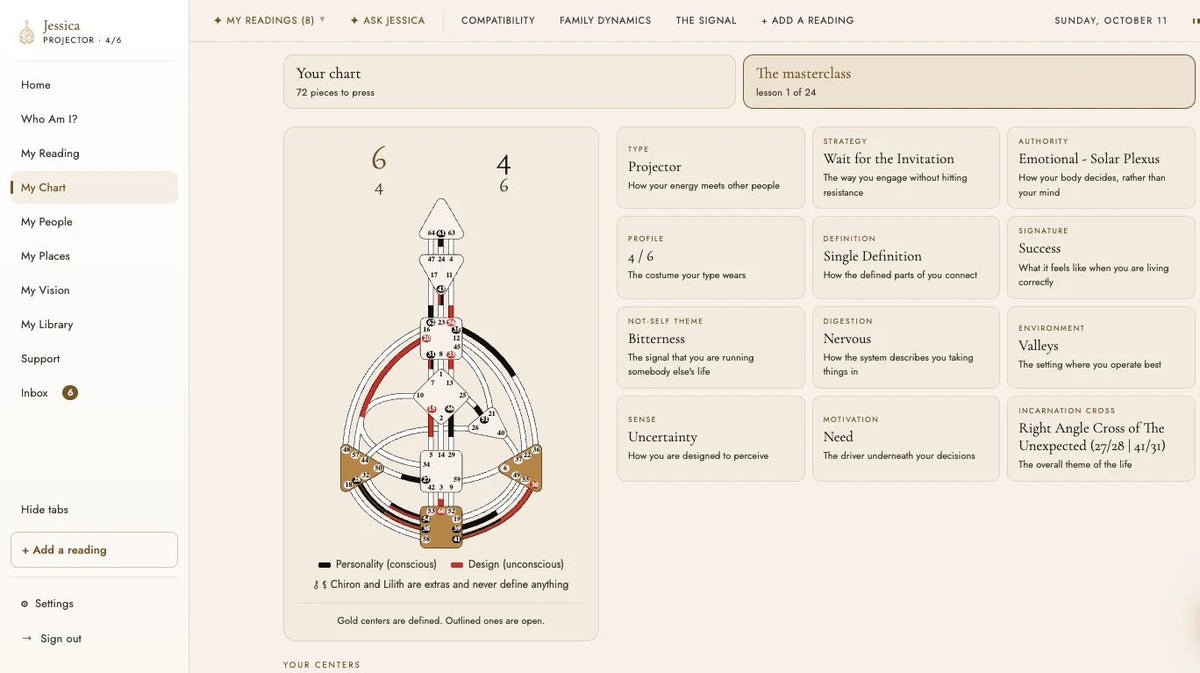The image size is (1200, 673).
Task: Open the Compatibility section
Action: point(498,20)
